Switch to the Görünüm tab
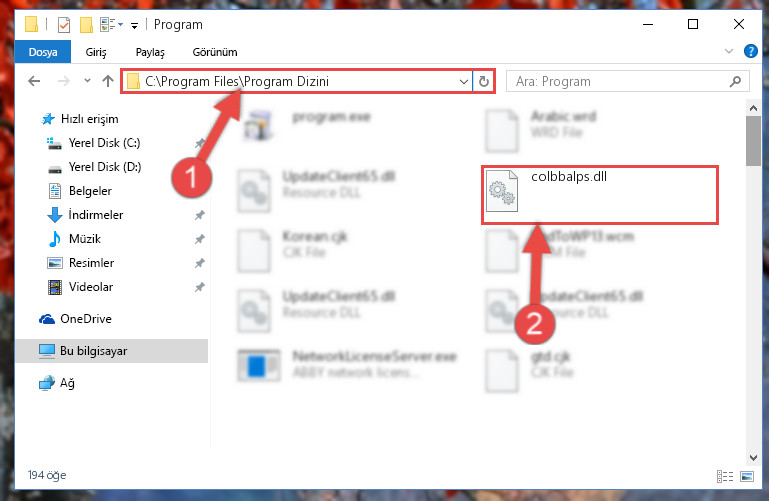The width and height of the screenshot is (769, 501). 215,52
